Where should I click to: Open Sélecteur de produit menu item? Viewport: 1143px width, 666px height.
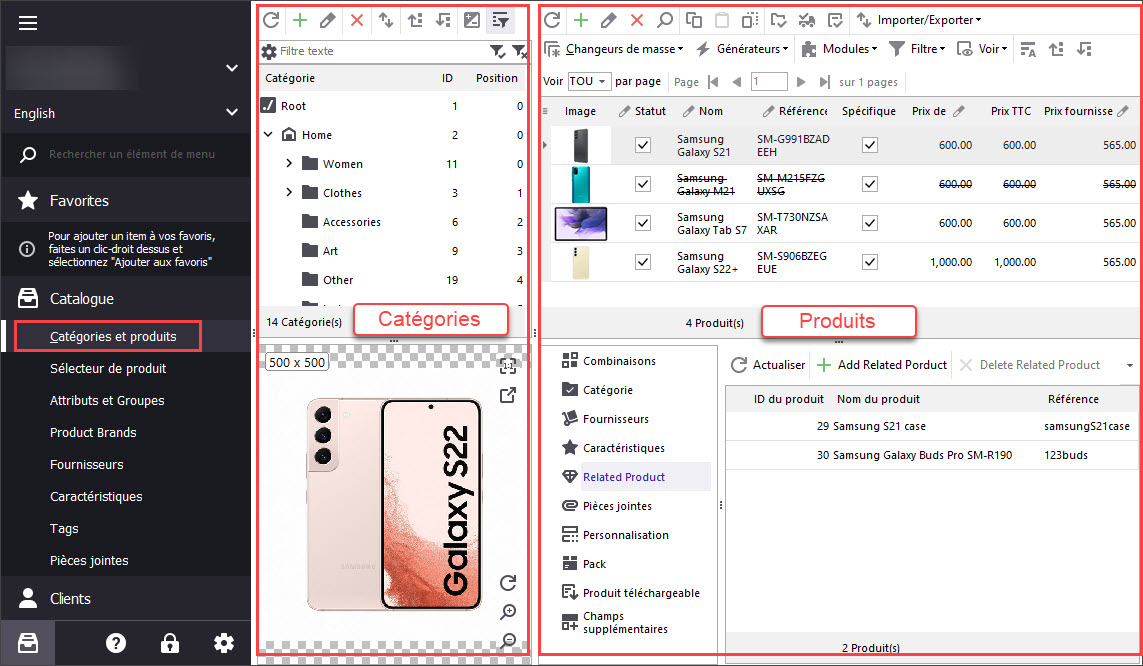tap(108, 369)
